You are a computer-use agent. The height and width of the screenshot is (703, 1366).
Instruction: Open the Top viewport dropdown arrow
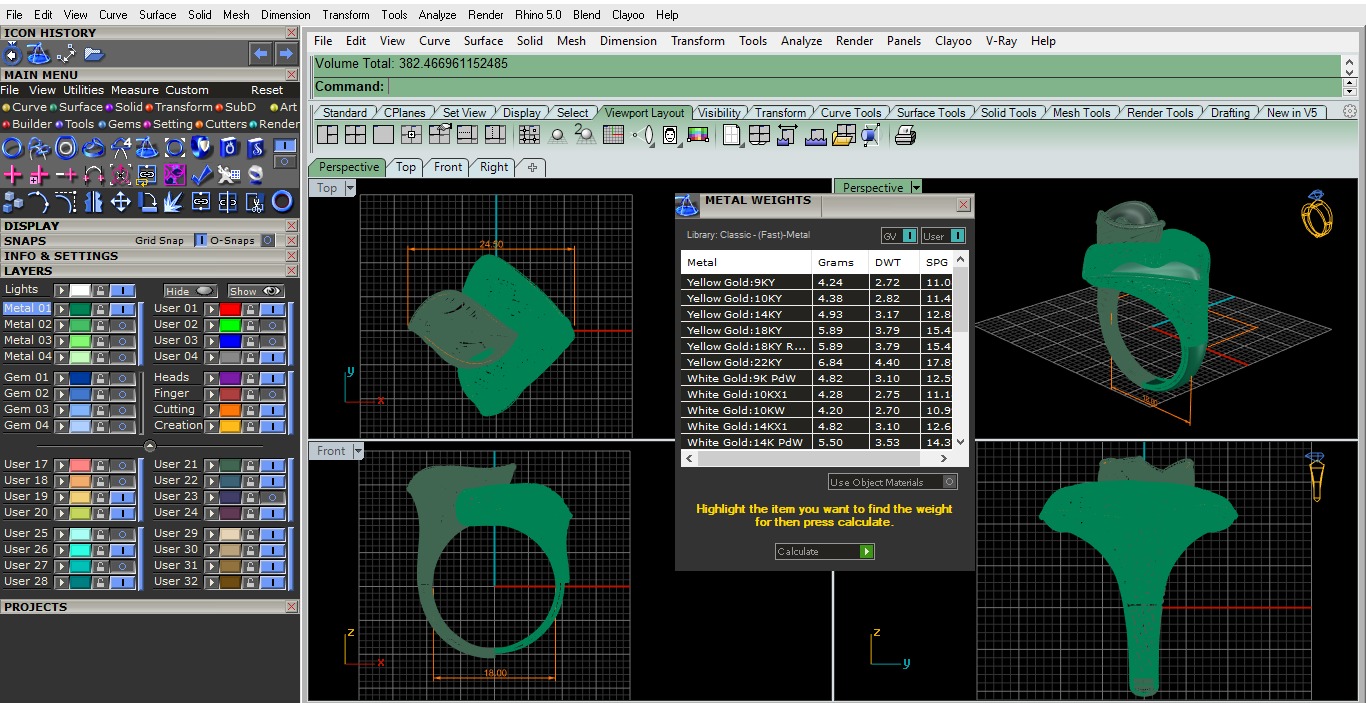click(x=350, y=188)
